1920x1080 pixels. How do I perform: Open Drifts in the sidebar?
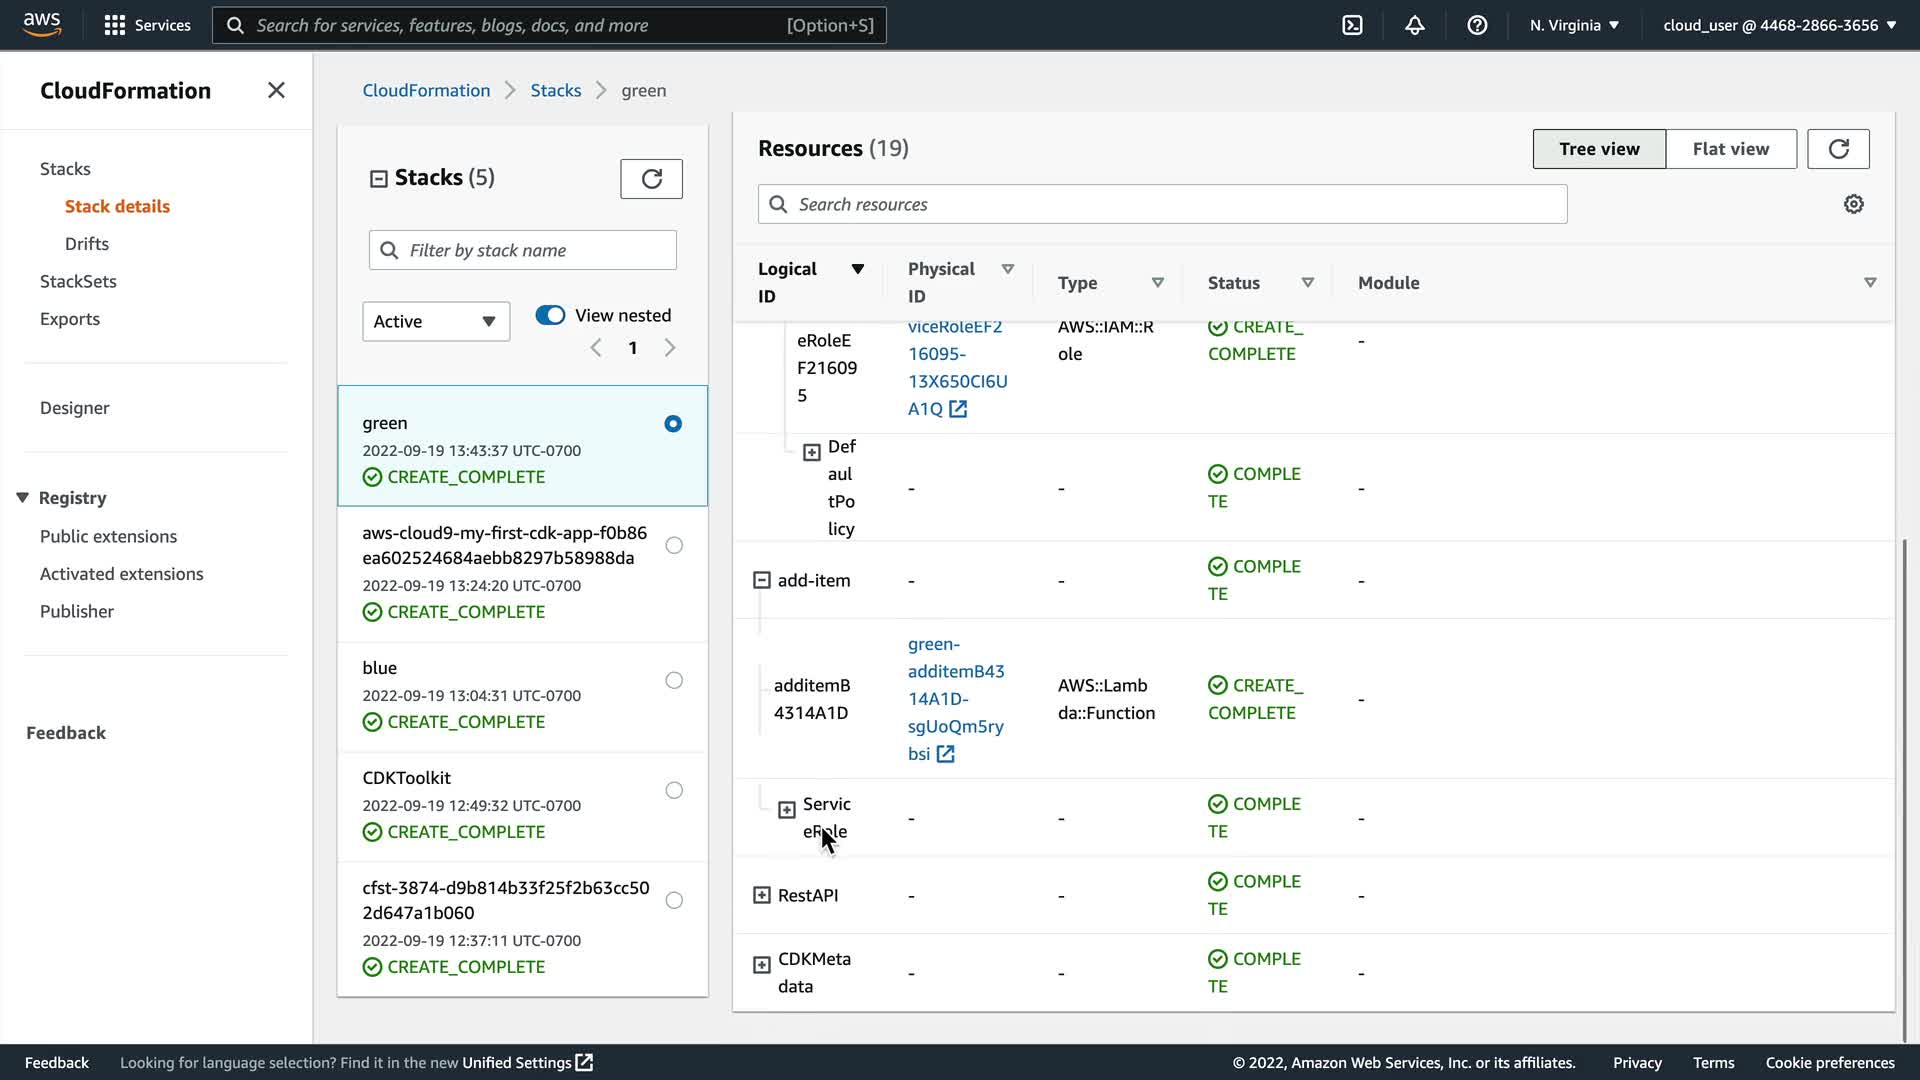point(87,244)
